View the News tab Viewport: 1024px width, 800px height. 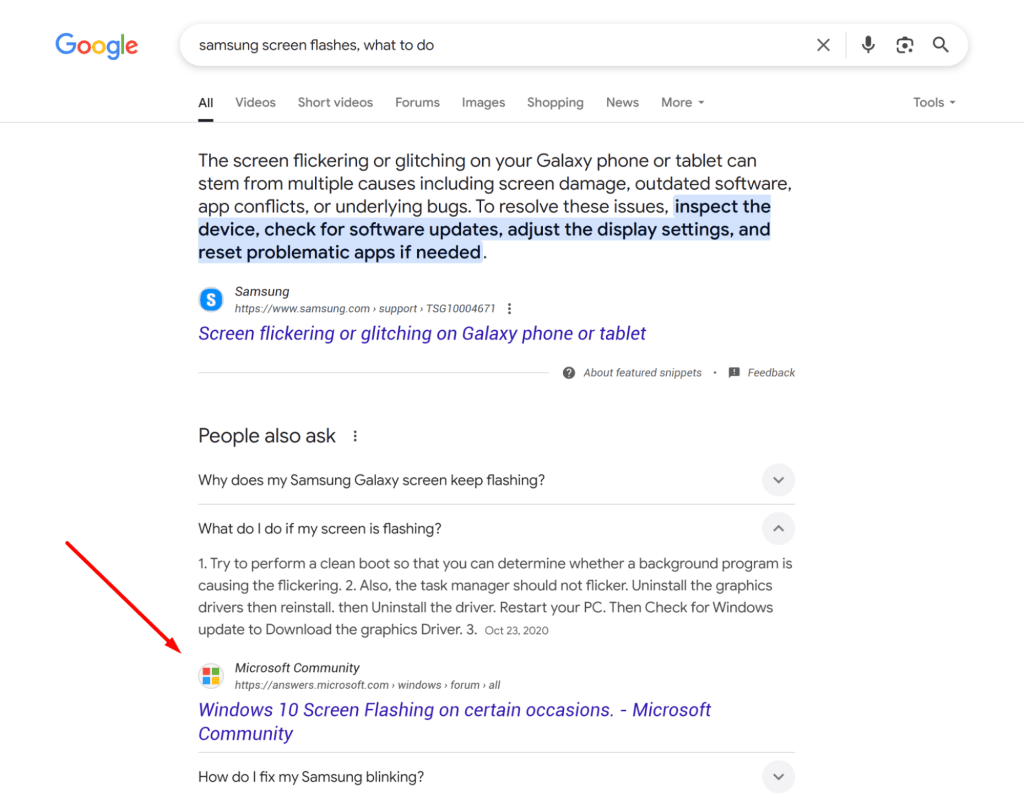[x=622, y=103]
